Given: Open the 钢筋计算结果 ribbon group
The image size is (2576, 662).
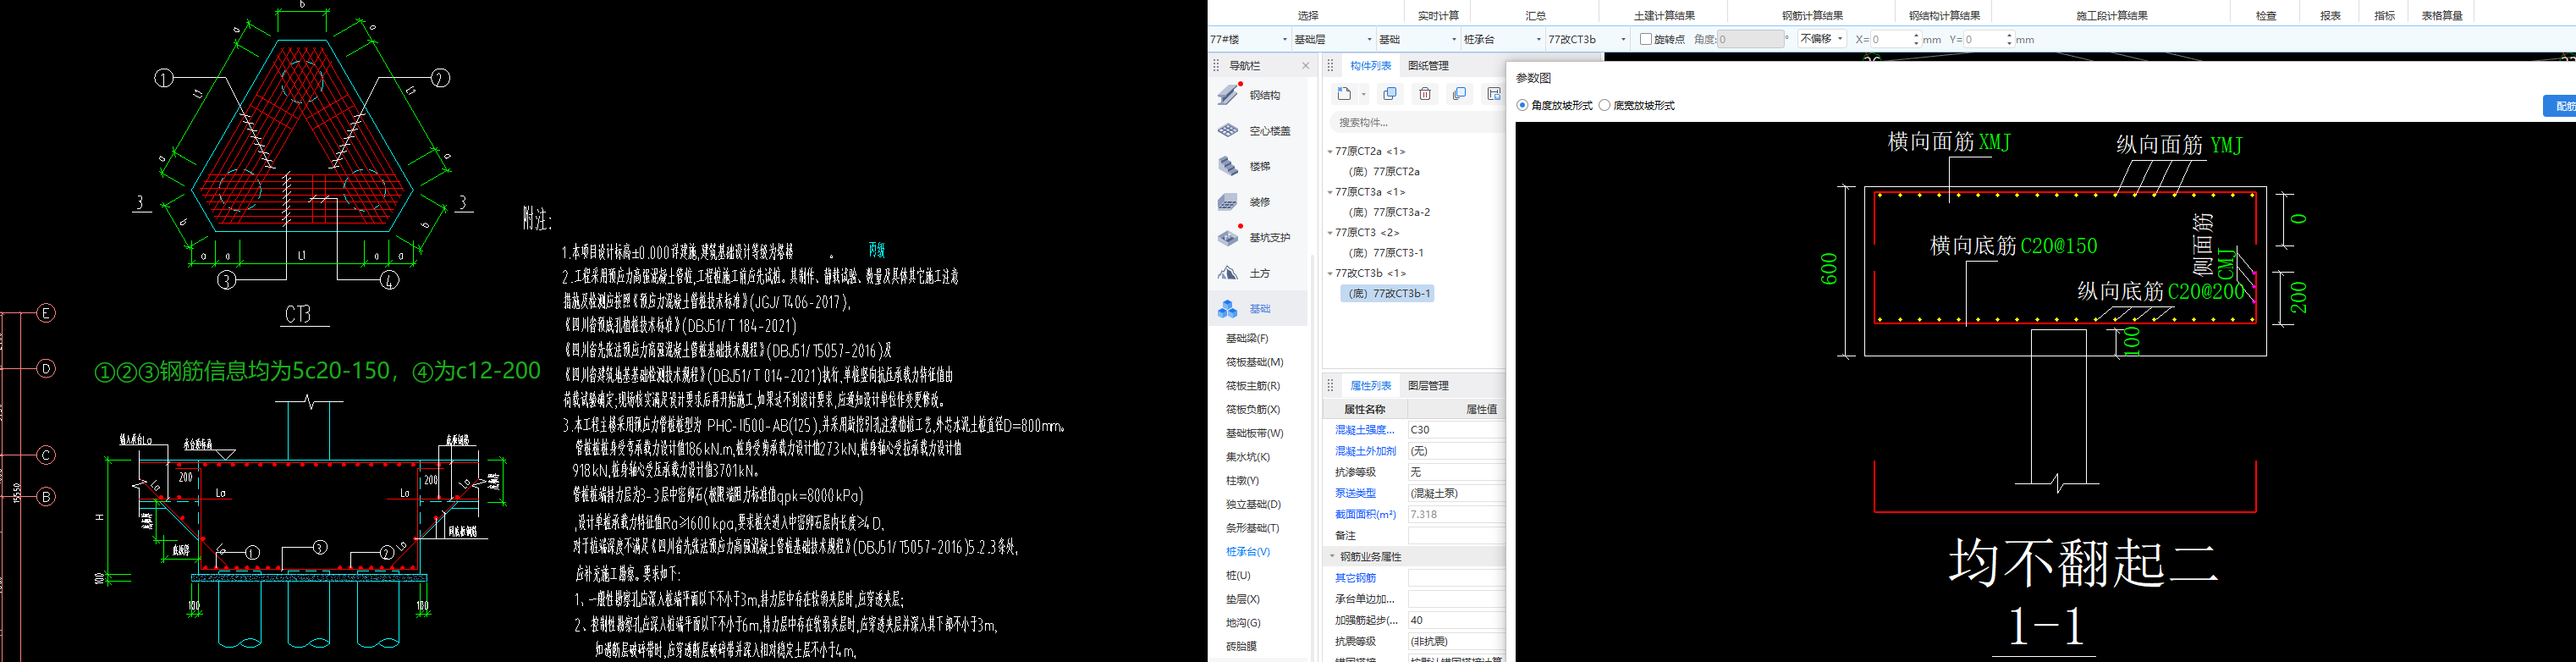Looking at the screenshot, I should click(x=1812, y=16).
